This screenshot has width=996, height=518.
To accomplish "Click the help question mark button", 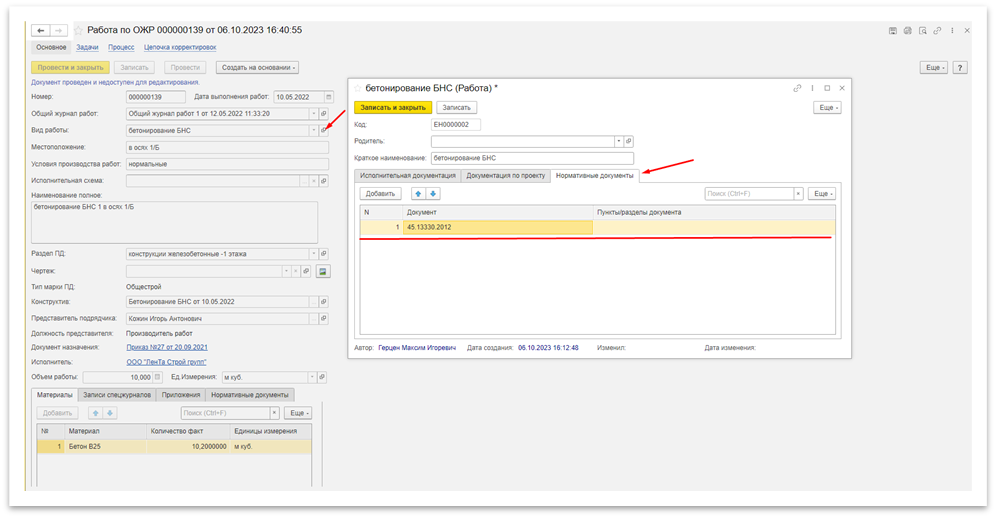I will (x=960, y=67).
